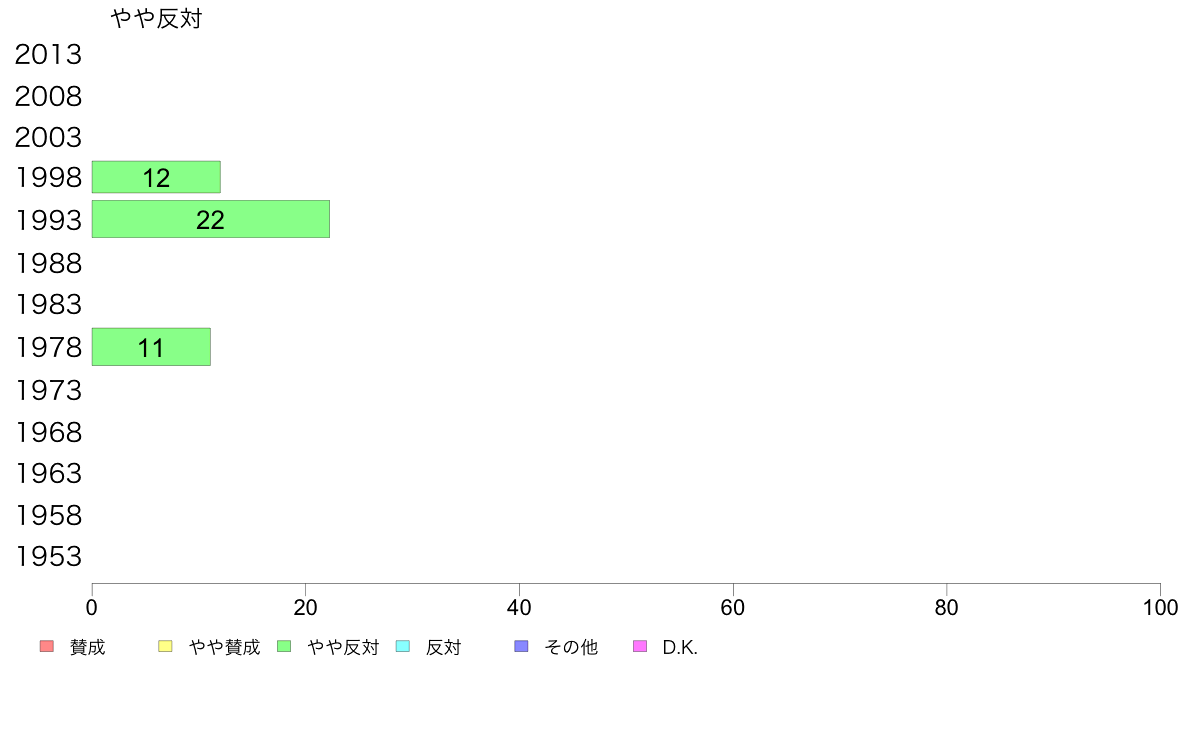
Task: Select the 1998 bar showing 12
Action: 156,177
